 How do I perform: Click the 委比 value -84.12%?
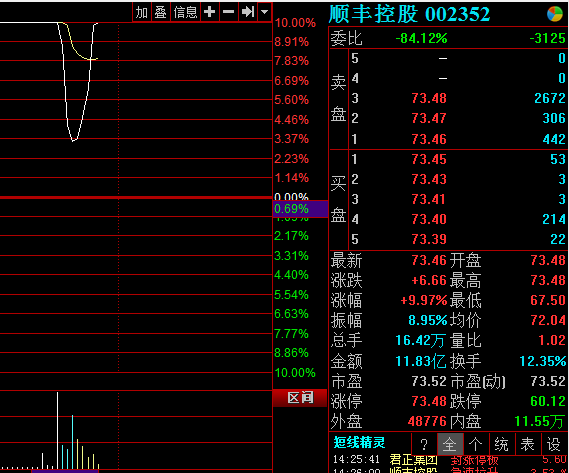[421, 38]
